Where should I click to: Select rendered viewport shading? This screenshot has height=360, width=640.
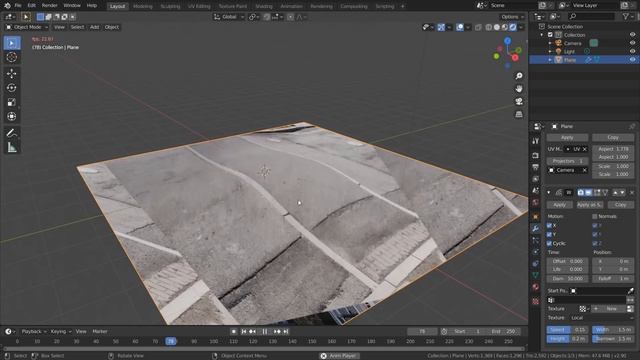[x=513, y=27]
